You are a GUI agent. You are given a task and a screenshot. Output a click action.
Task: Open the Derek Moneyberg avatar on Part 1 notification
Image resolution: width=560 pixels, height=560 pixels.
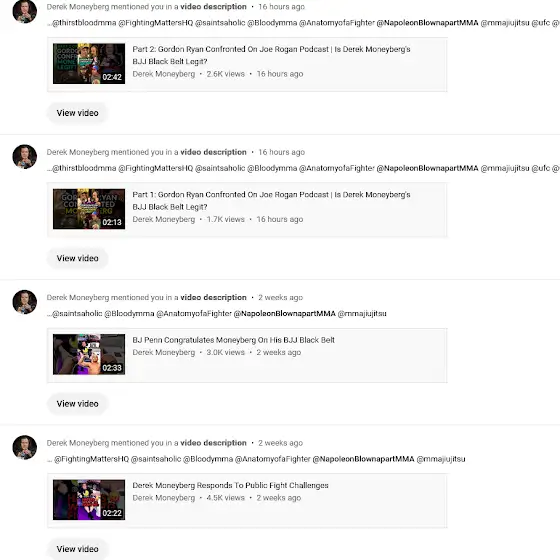click(x=25, y=156)
